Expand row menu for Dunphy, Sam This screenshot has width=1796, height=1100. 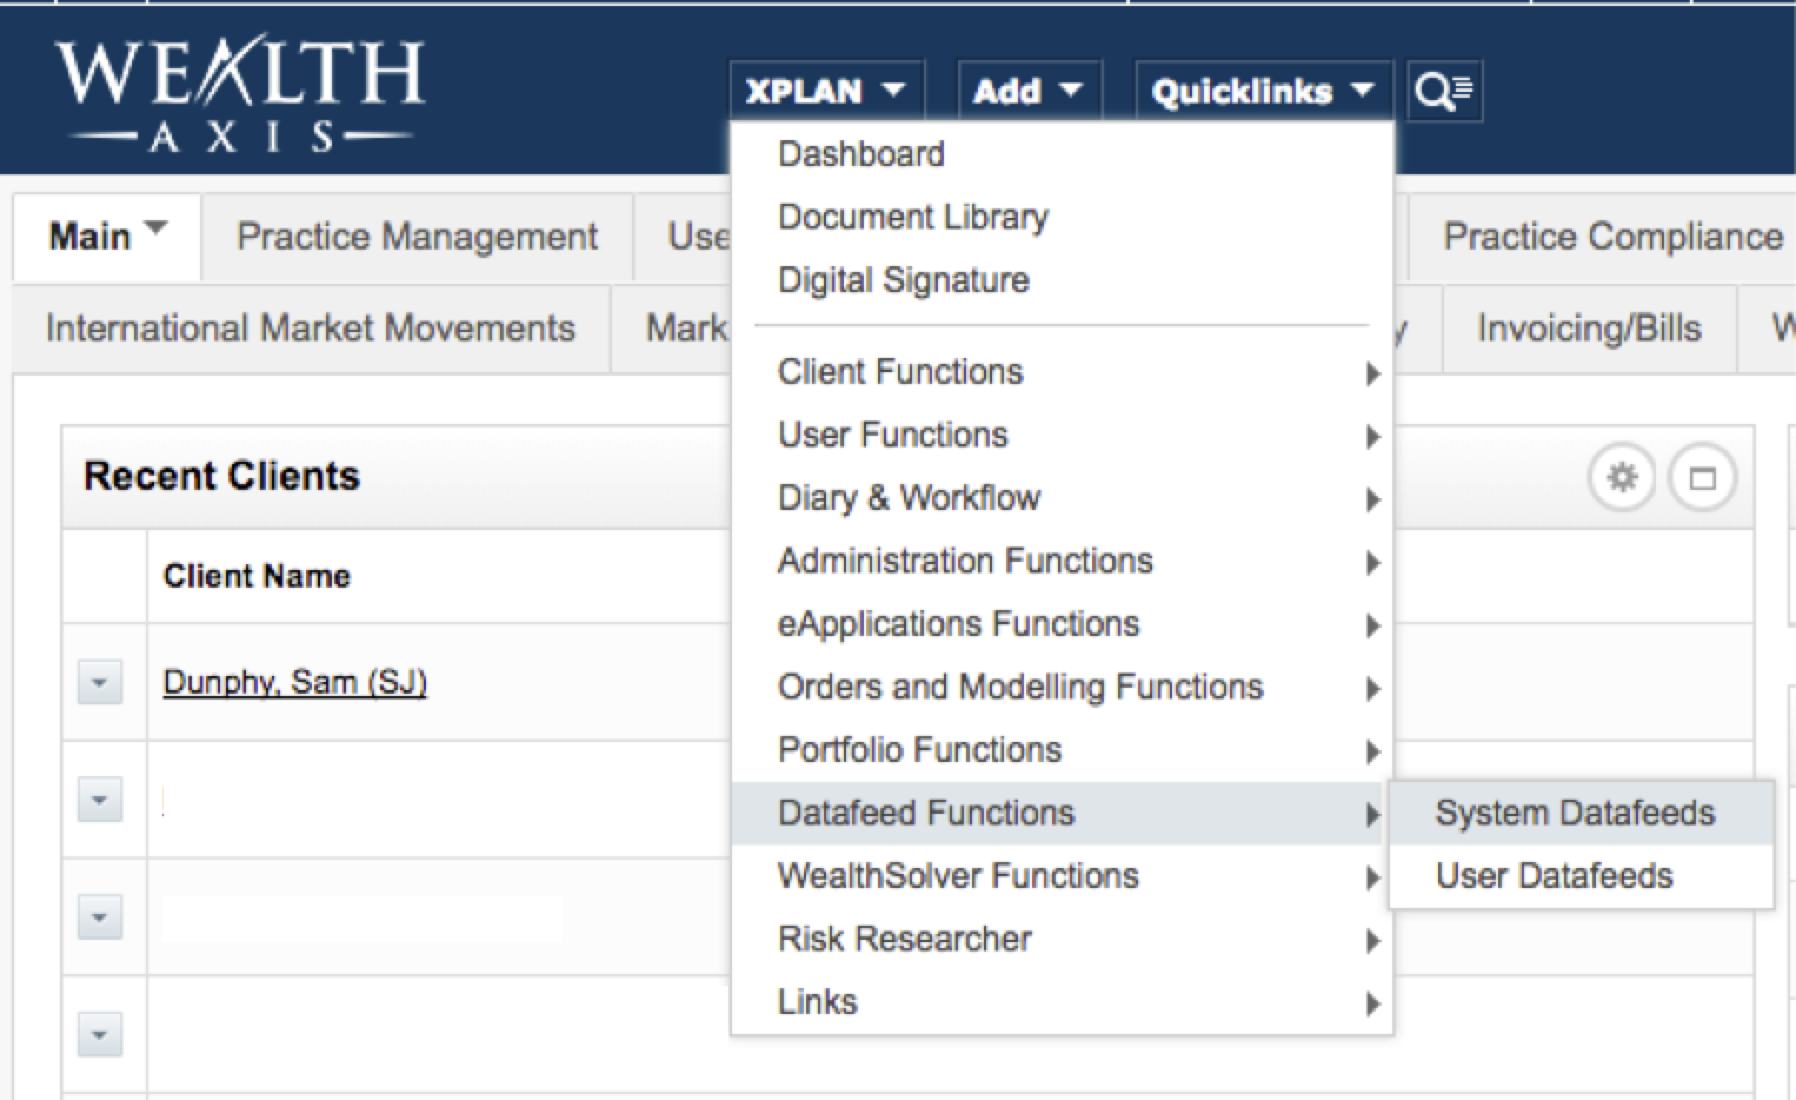click(99, 683)
